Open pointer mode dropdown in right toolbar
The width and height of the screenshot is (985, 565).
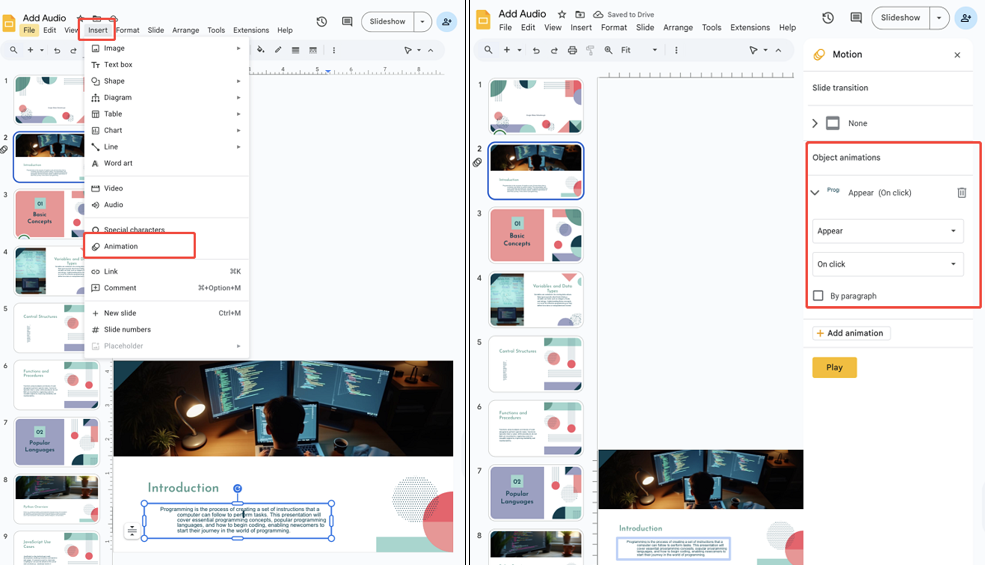click(x=765, y=50)
